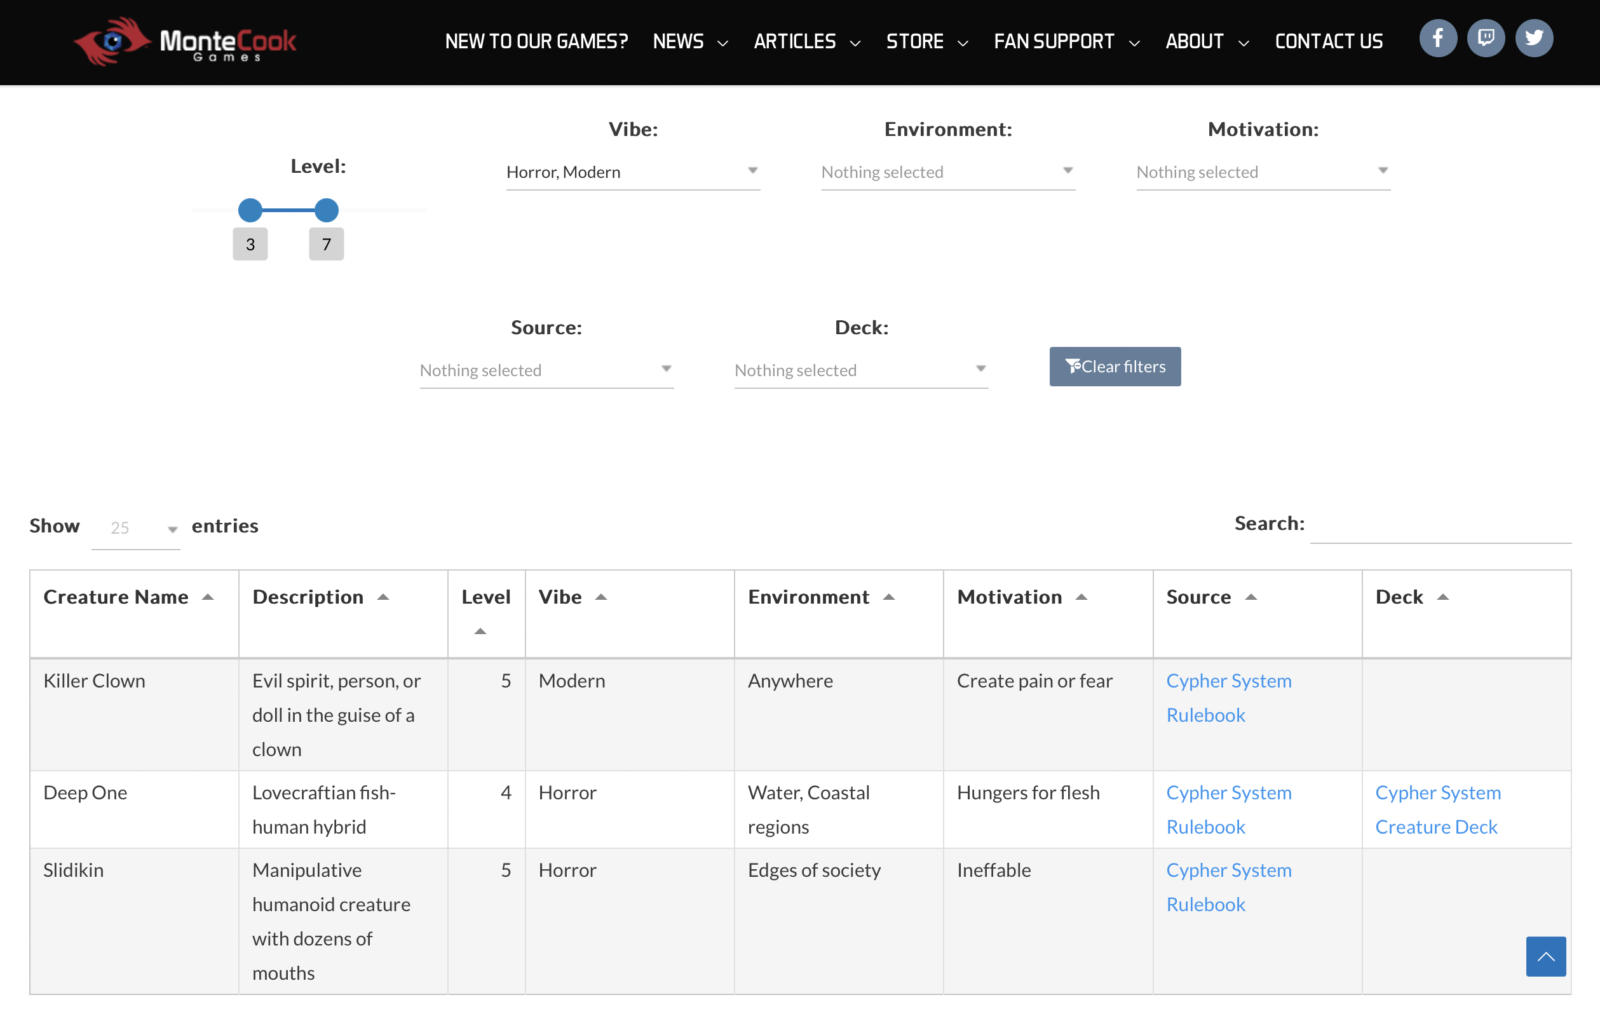
Task: Click the 'Create pain or fear' cell
Action: tap(1048, 714)
